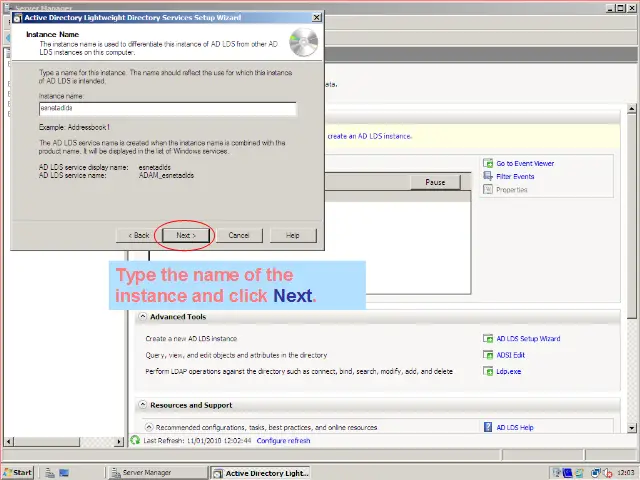Viewport: 640px width, 480px height.
Task: Open ADSI Edit link
Action: point(511,355)
